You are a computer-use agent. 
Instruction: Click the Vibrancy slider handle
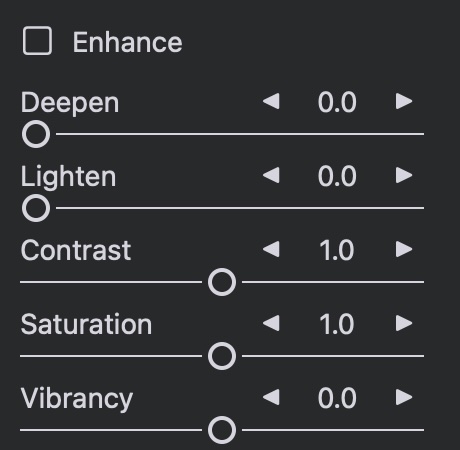point(222,430)
